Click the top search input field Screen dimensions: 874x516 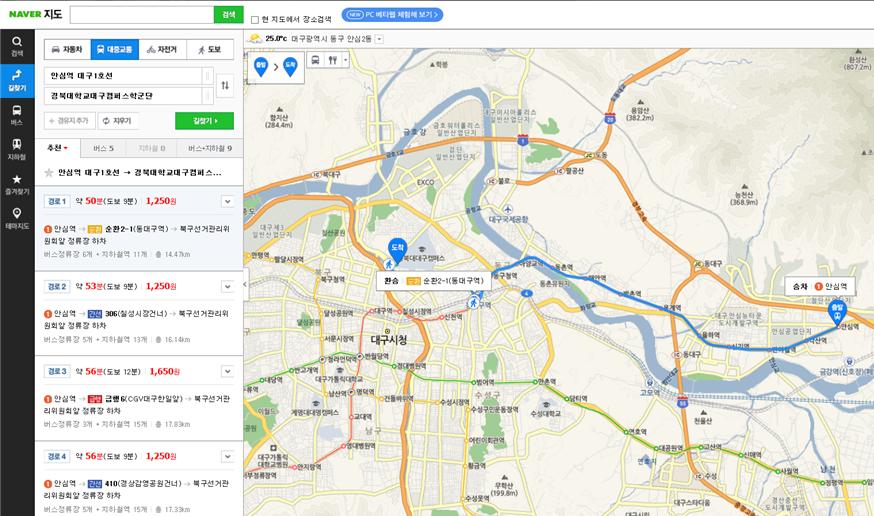coord(140,15)
